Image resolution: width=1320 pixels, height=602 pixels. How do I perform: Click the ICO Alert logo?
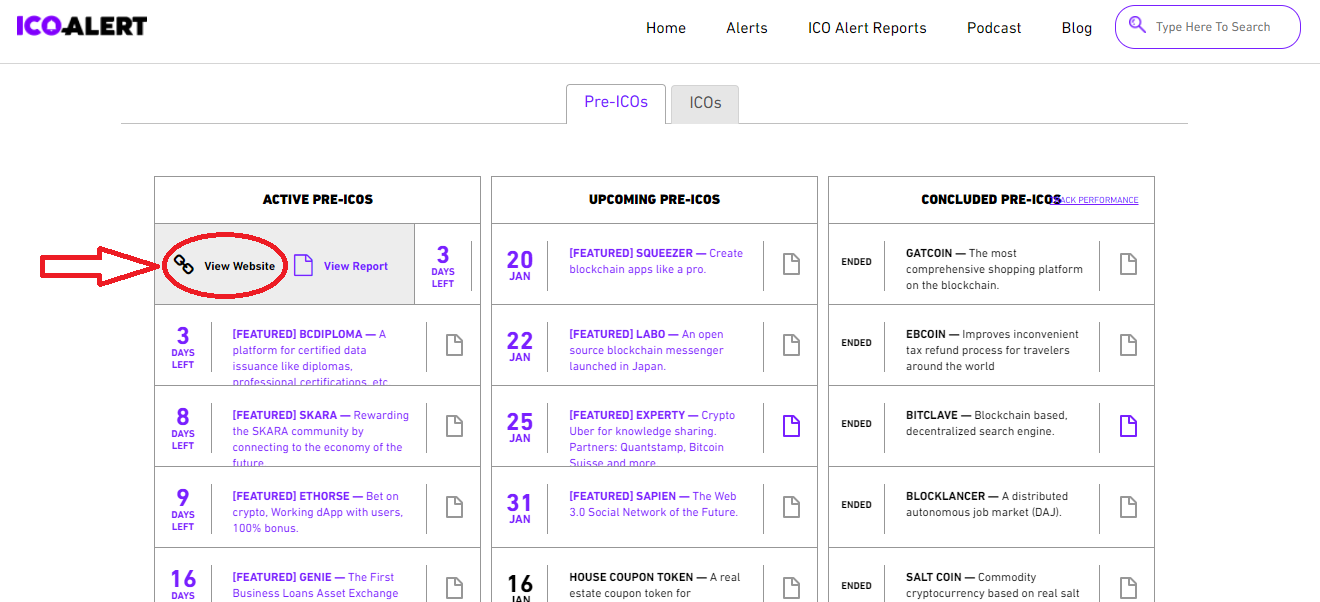81,26
